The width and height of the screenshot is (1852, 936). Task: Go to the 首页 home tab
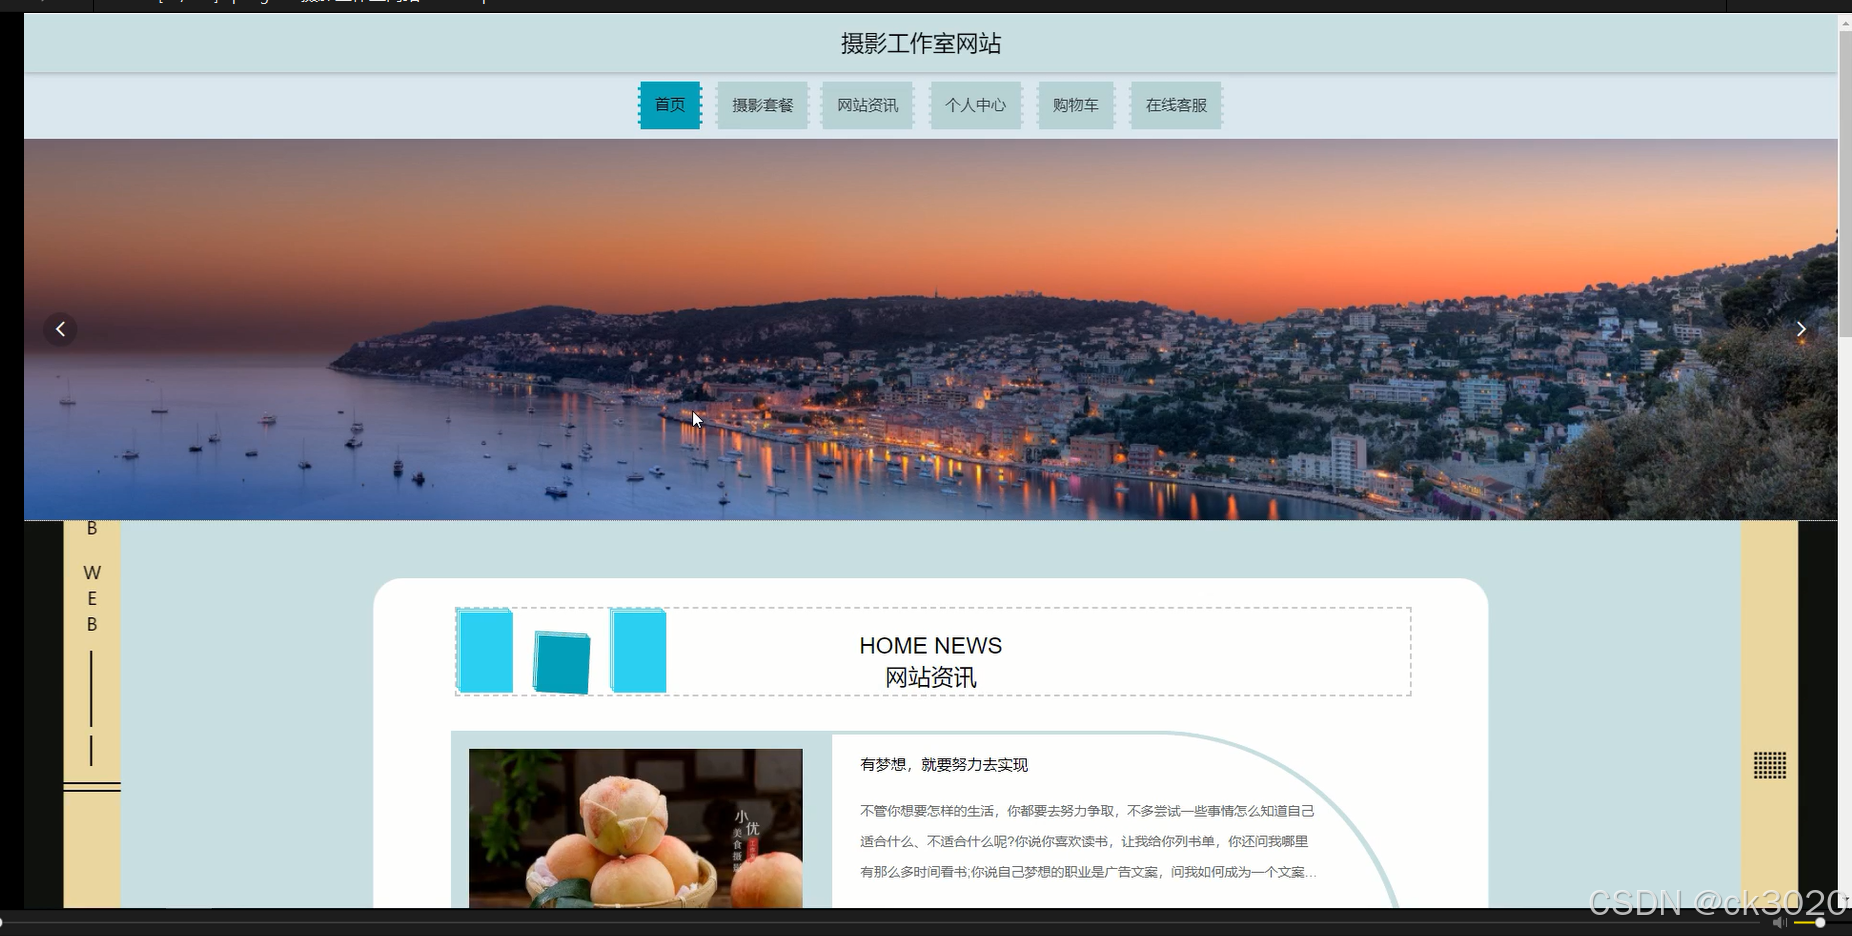[670, 105]
